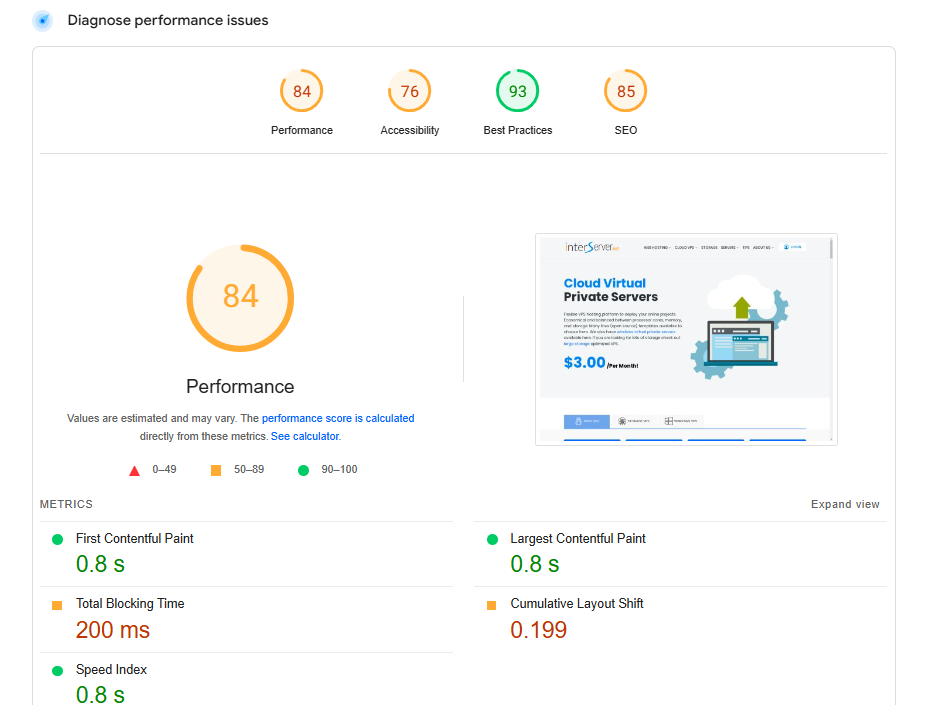Click the 90–100 score range label

tap(339, 469)
